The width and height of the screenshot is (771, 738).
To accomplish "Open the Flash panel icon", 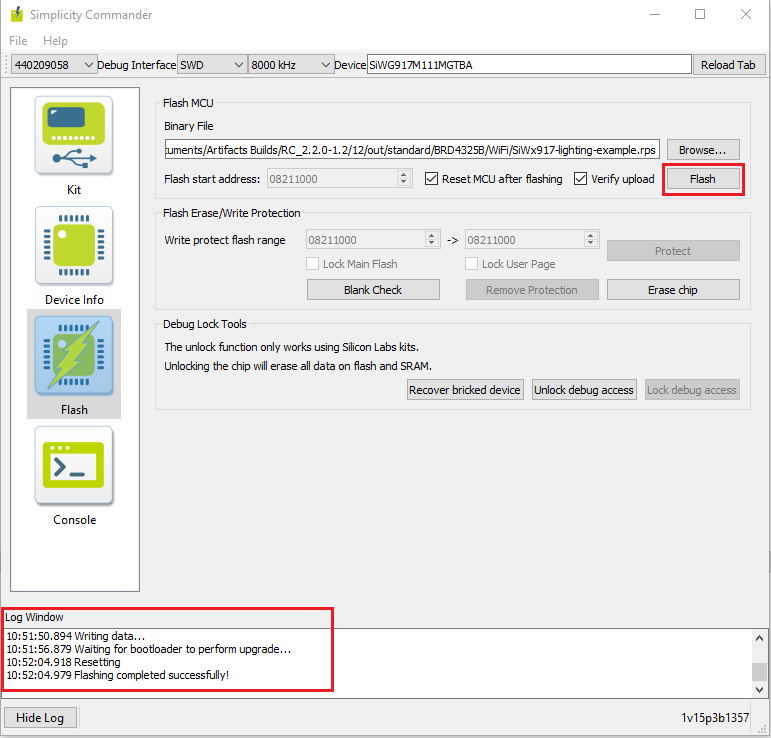I will (x=75, y=356).
